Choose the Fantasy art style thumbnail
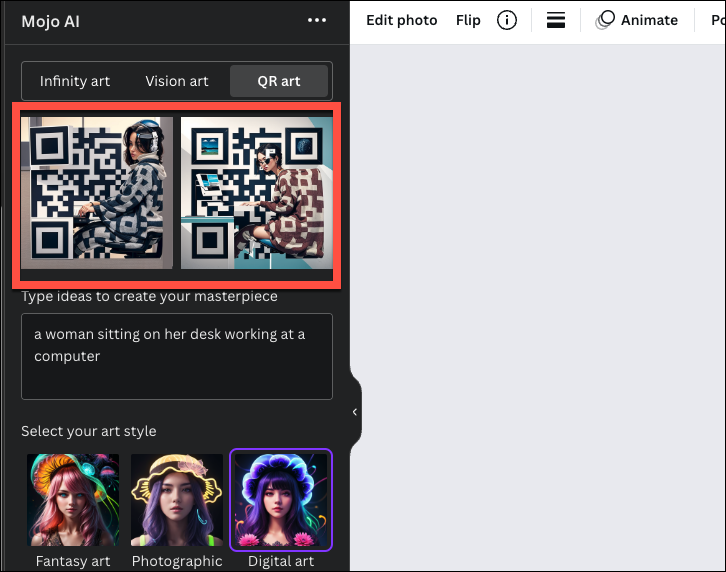Viewport: 726px width, 572px height. tap(73, 499)
